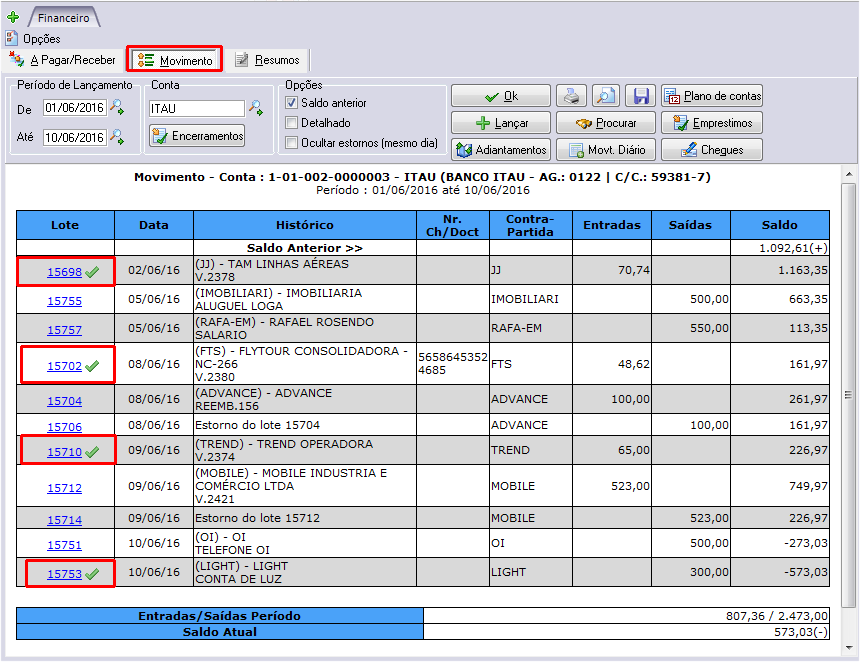Screen dimensions: 860x662
Task: Open lote 15714 link
Action: pos(64,520)
